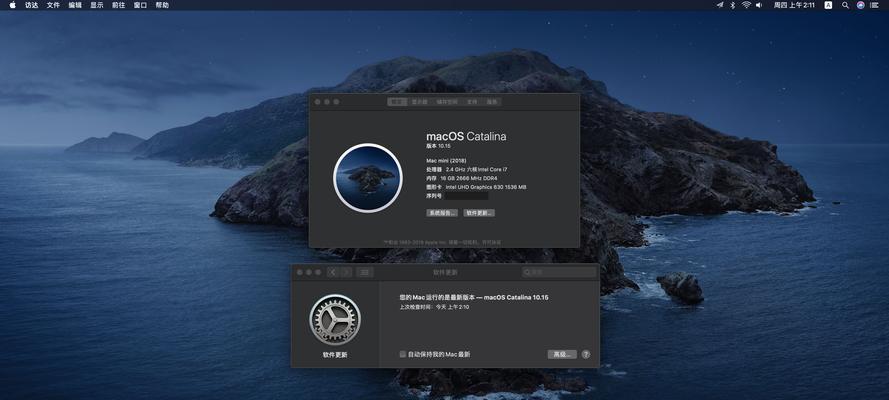The image size is (889, 400).
Task: Close the About This Mac window
Action: [318, 102]
